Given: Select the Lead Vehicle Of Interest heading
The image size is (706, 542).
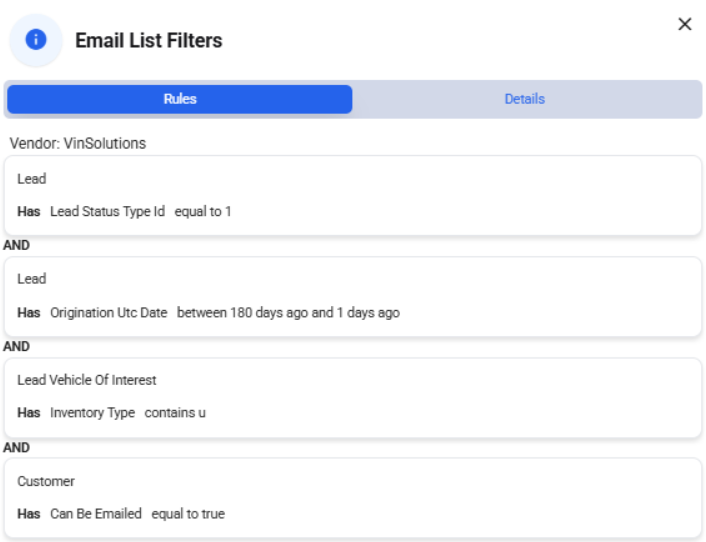Looking at the screenshot, I should (86, 380).
